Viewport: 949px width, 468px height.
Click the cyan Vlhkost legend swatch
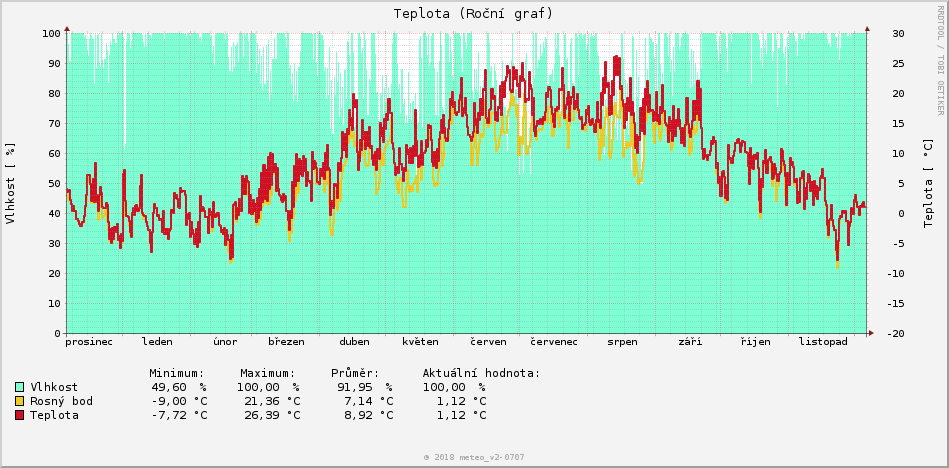click(20, 387)
